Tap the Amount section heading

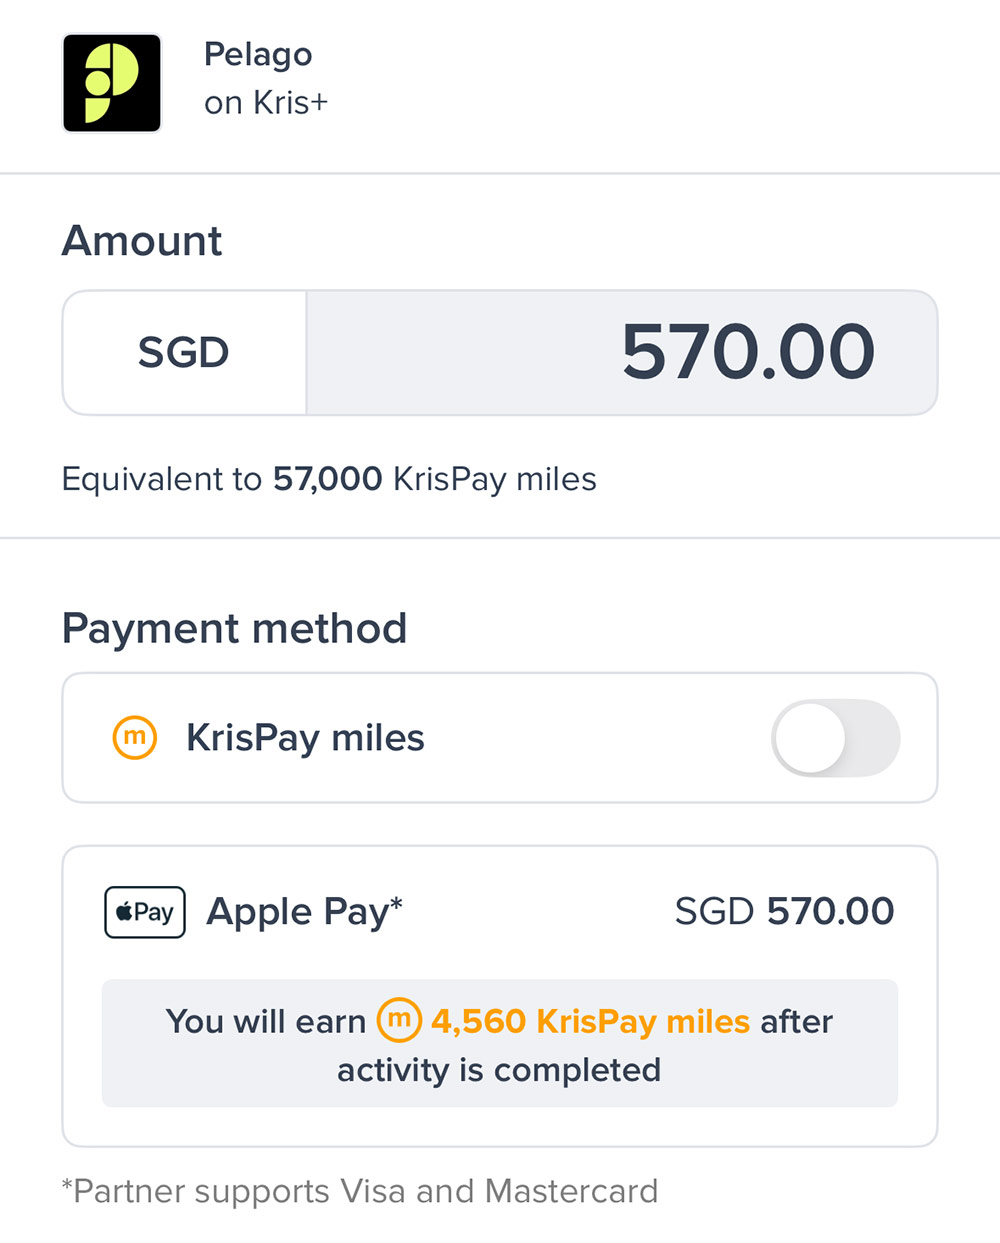click(142, 241)
